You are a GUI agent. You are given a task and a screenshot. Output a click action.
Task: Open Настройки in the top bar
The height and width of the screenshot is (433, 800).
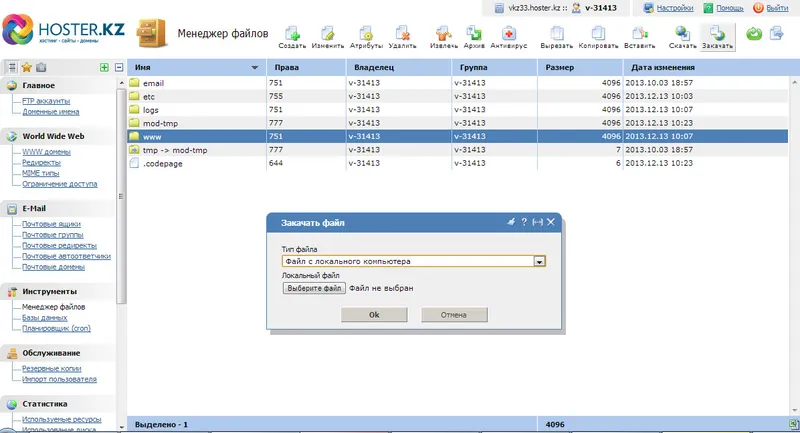[x=674, y=8]
